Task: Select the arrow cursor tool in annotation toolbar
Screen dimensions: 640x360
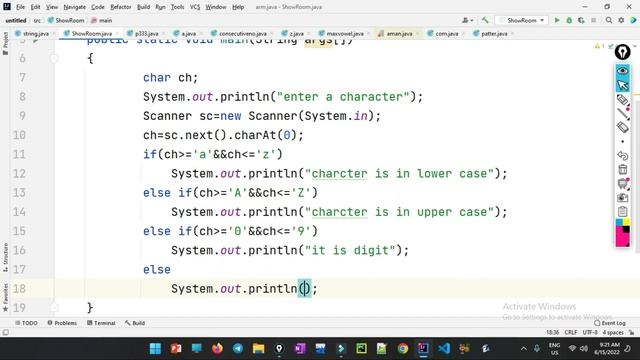Action: coord(622,85)
